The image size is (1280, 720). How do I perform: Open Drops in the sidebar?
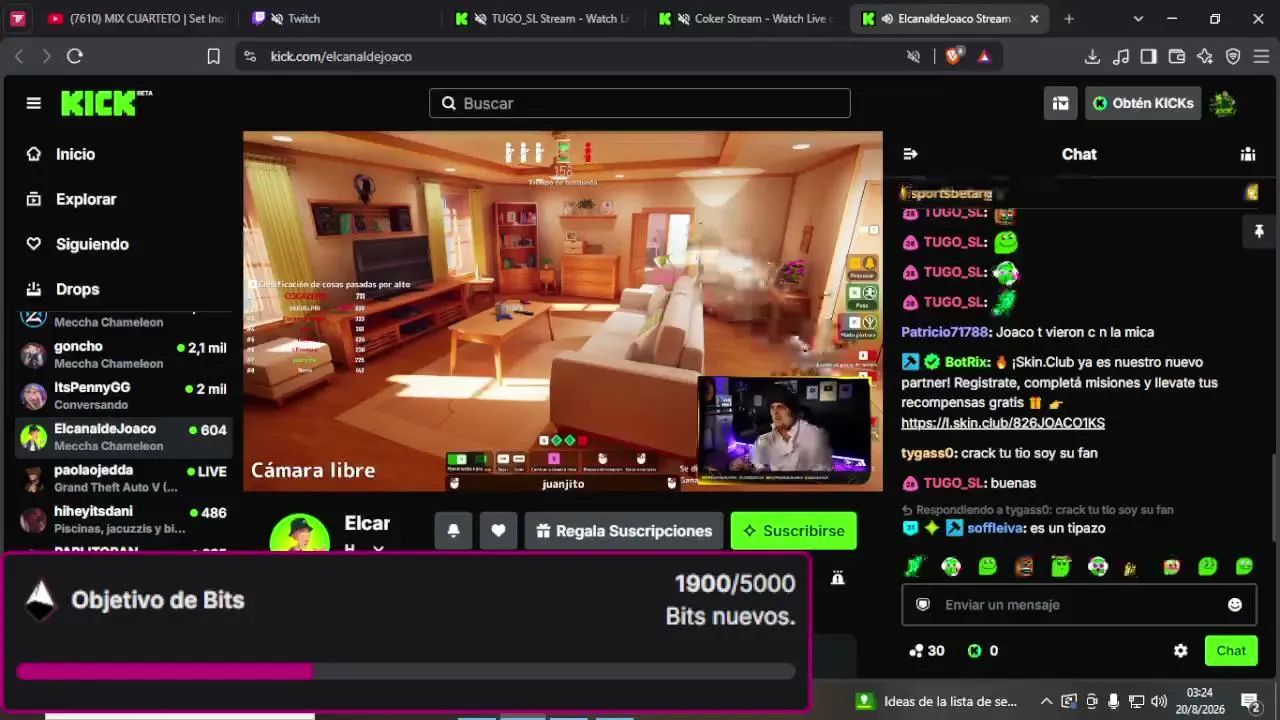77,289
